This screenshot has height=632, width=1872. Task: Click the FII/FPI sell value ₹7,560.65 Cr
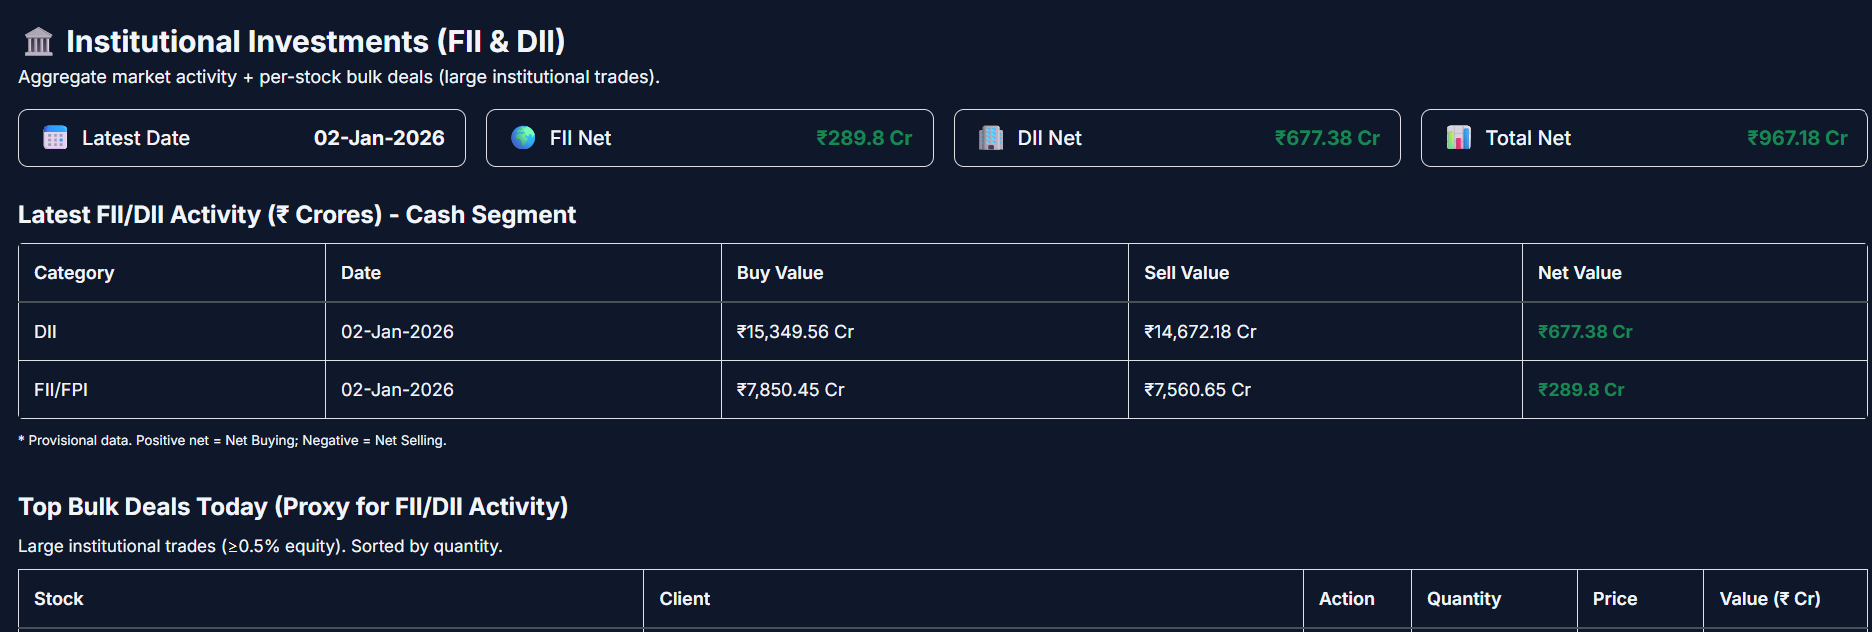[1197, 390]
